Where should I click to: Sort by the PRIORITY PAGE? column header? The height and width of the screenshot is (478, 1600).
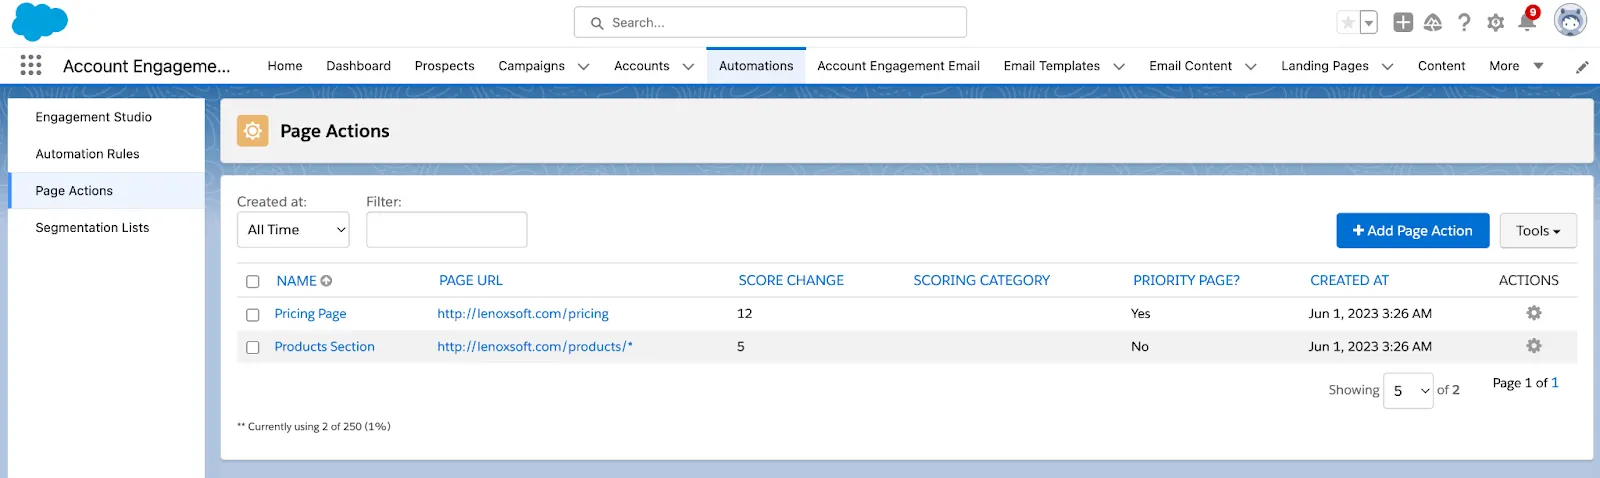pyautogui.click(x=1186, y=281)
